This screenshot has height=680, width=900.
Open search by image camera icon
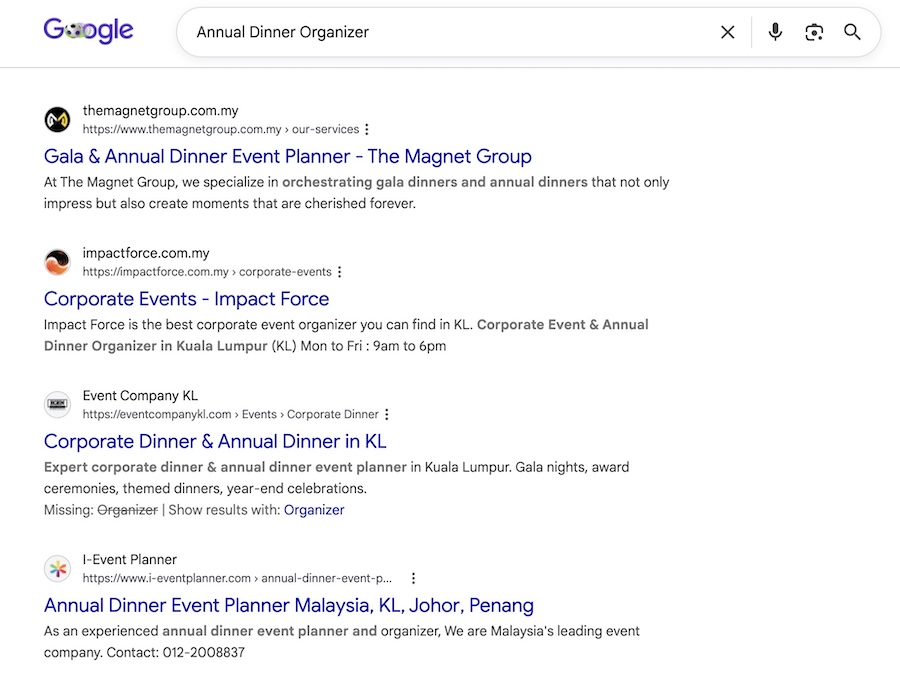tap(814, 32)
